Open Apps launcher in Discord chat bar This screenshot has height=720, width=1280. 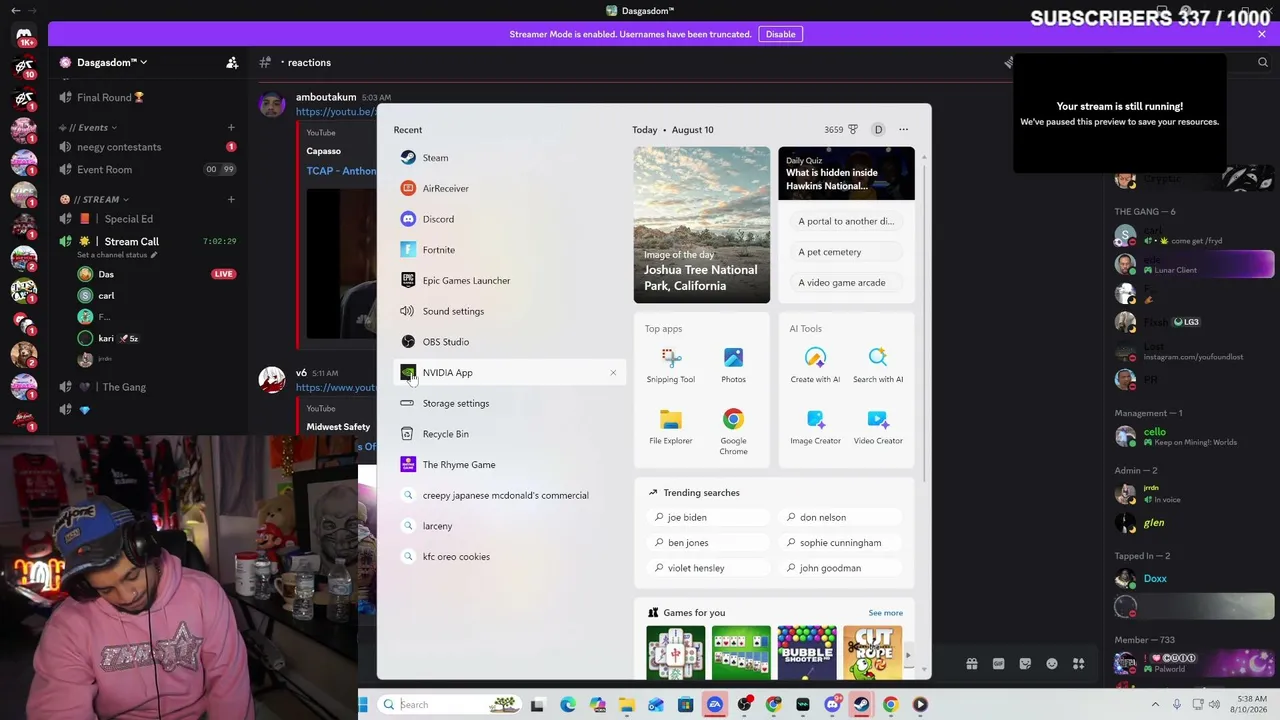tap(1079, 664)
